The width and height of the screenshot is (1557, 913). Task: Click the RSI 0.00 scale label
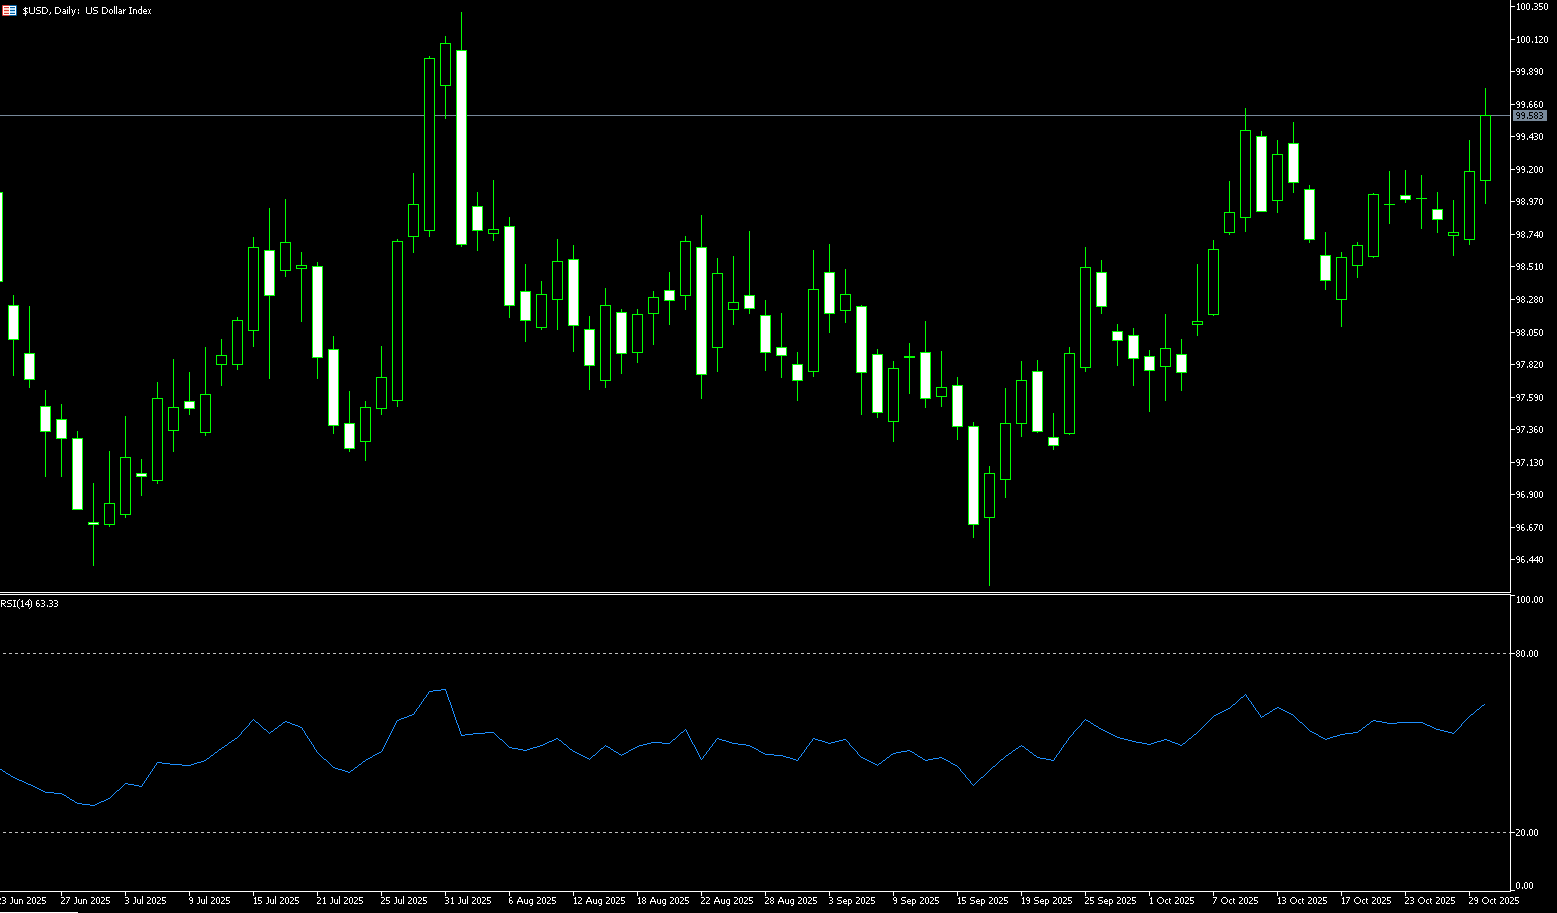[x=1525, y=886]
